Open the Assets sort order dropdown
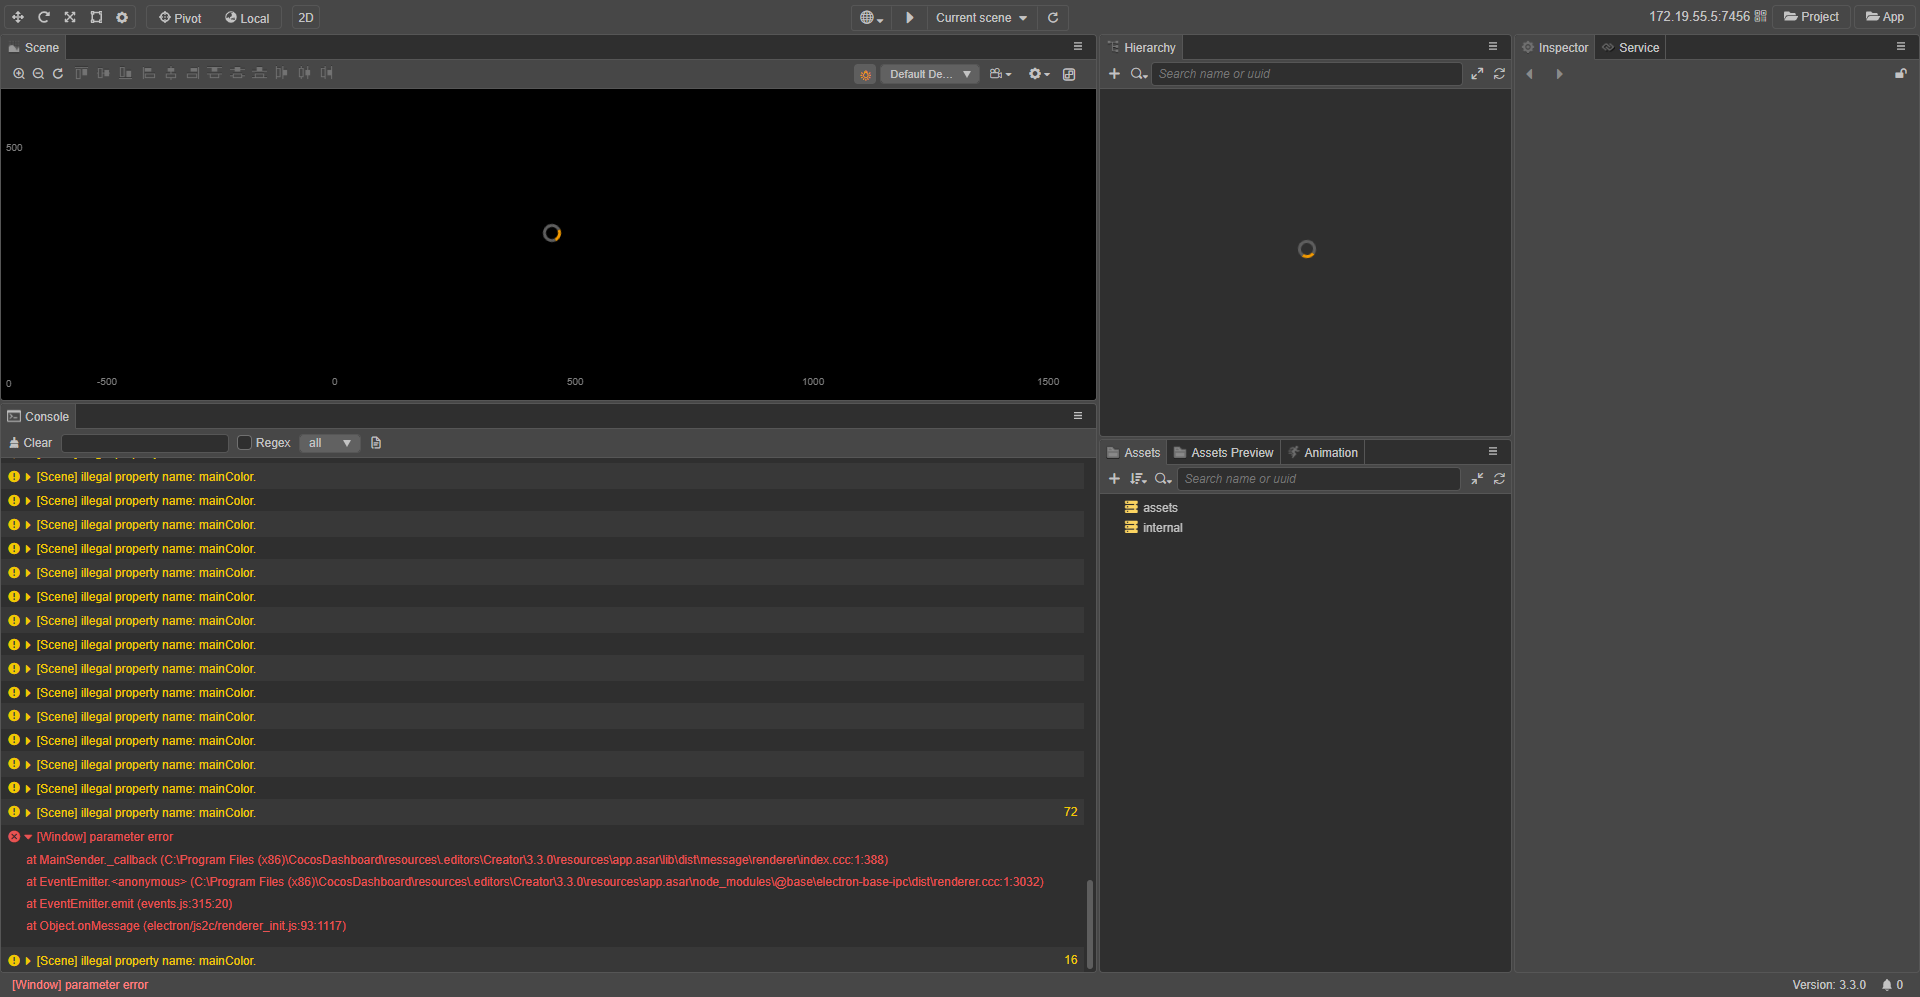 point(1138,478)
